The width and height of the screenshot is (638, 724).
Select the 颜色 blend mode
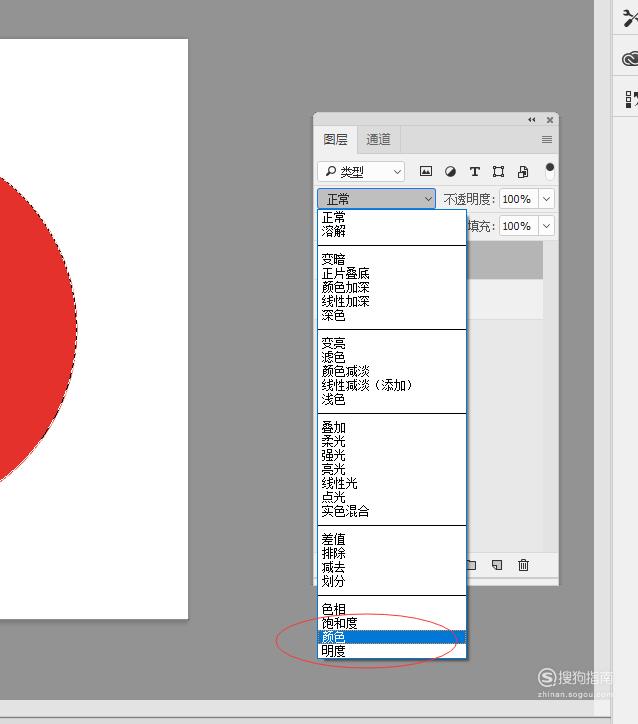click(x=392, y=637)
